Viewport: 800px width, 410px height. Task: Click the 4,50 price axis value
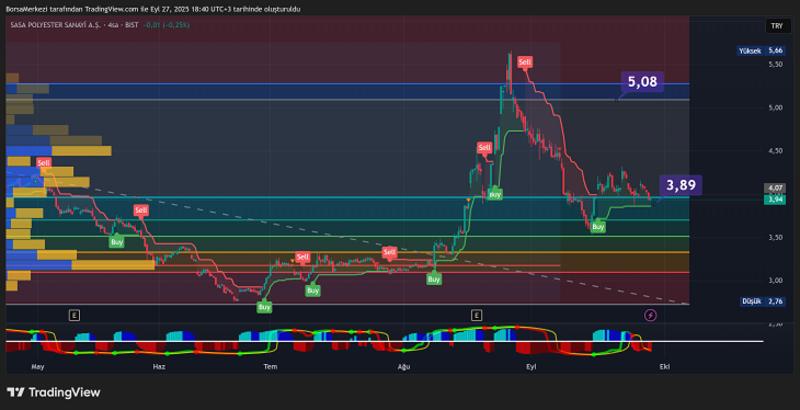[x=775, y=151]
